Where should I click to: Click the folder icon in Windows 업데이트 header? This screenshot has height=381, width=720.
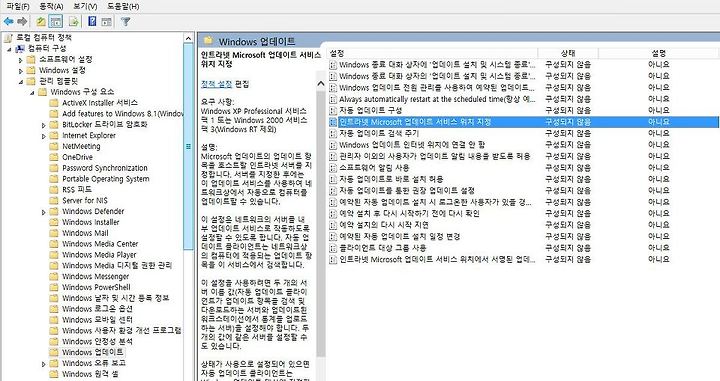208,41
